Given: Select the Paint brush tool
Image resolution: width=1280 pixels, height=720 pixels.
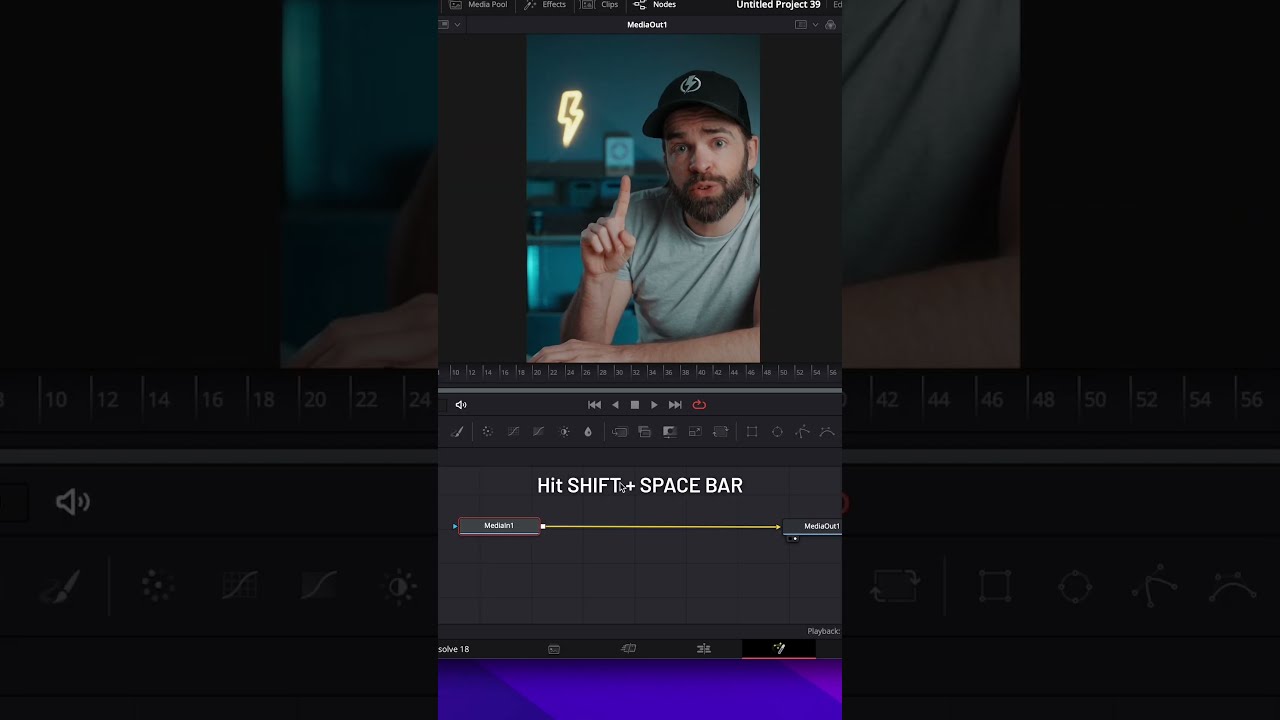Looking at the screenshot, I should [457, 432].
